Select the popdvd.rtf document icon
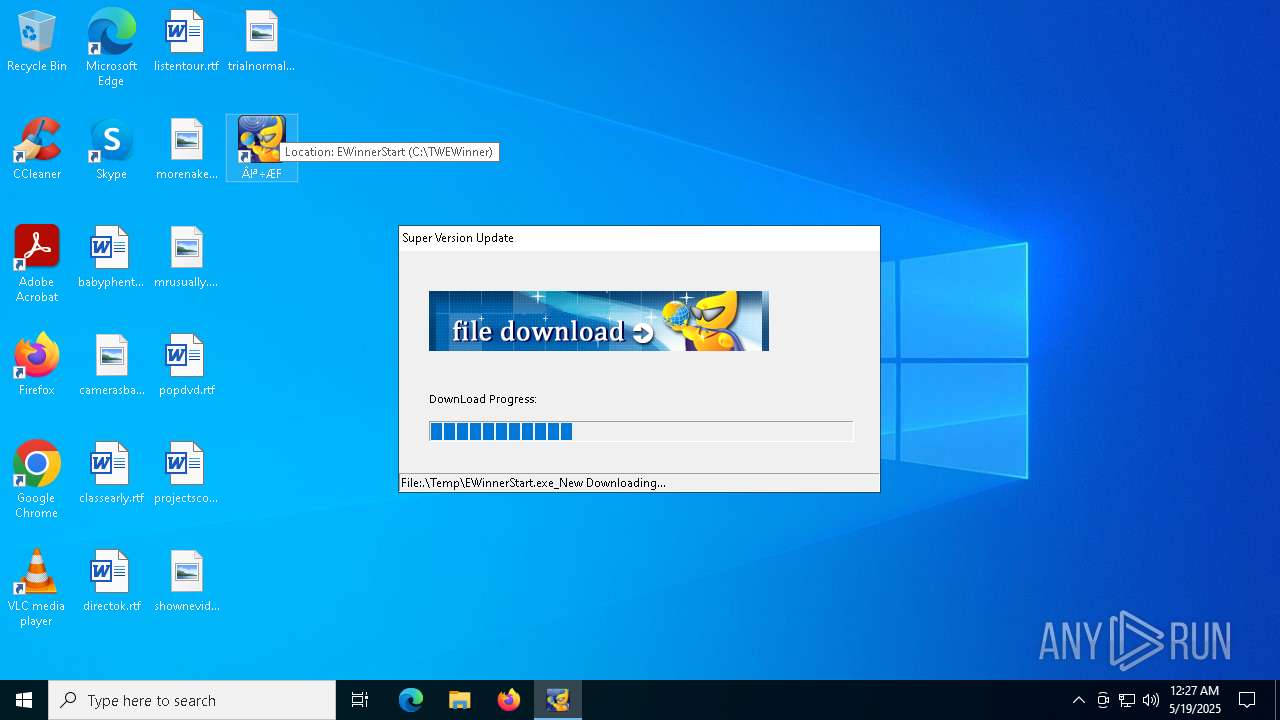Image resolution: width=1280 pixels, height=720 pixels. pos(186,365)
